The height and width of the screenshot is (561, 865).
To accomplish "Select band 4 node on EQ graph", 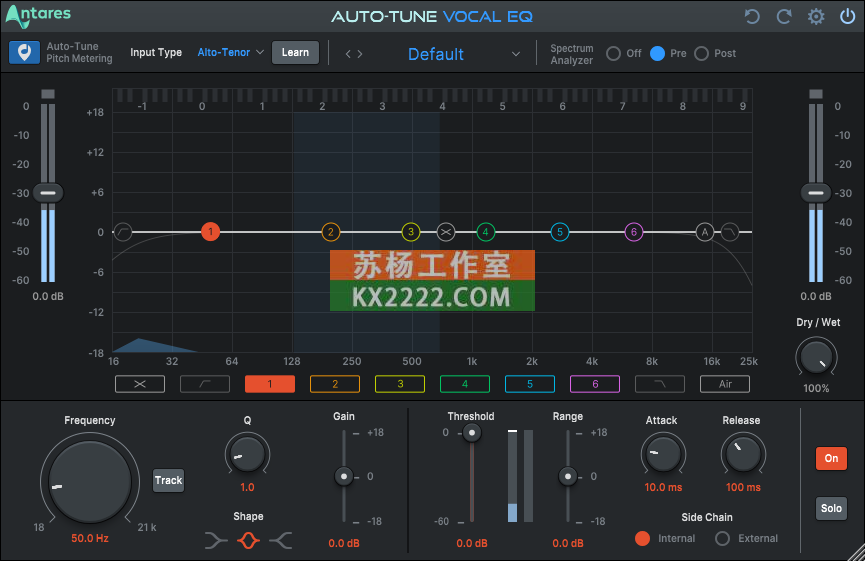I will tap(485, 232).
